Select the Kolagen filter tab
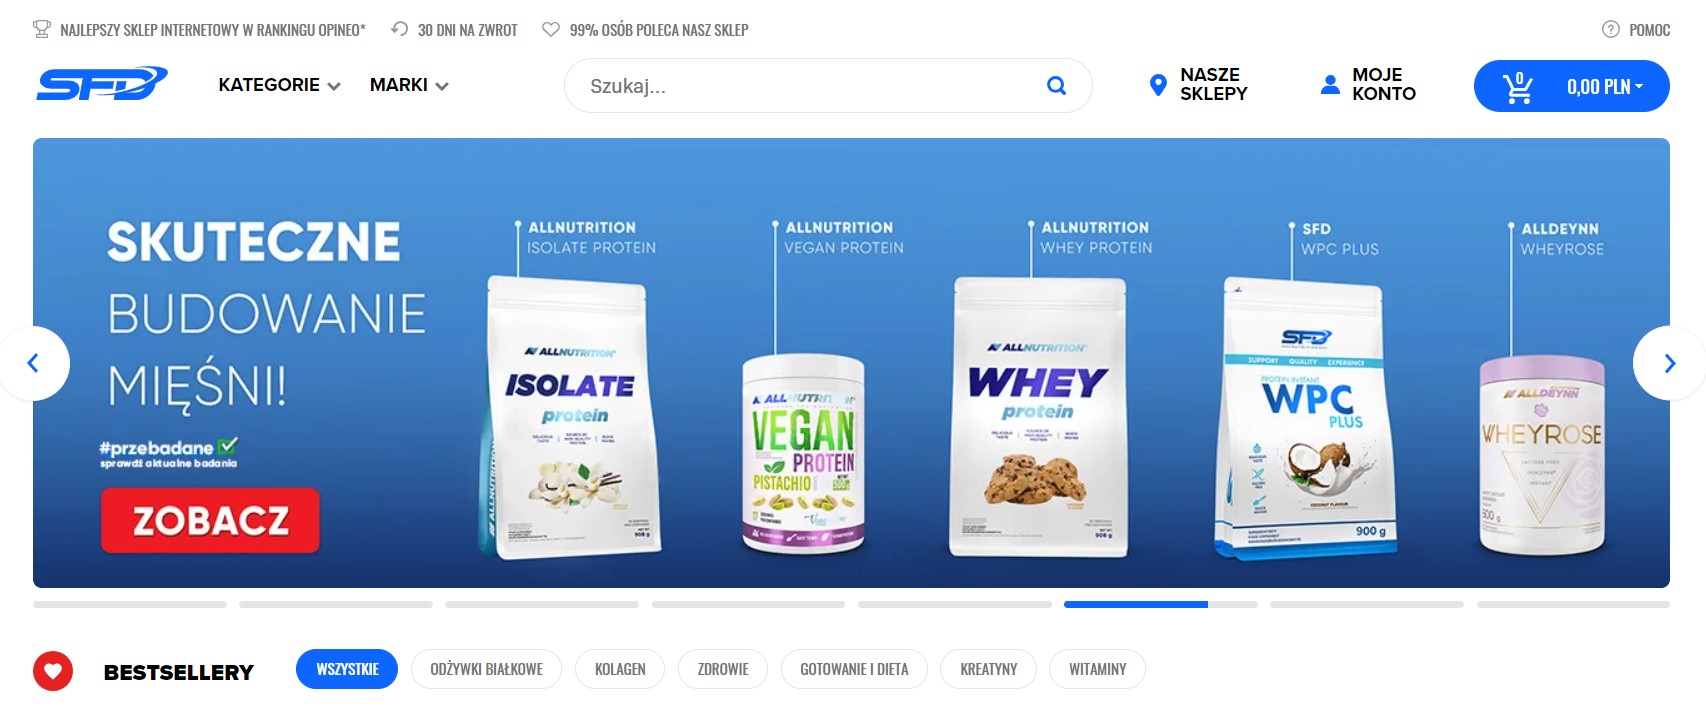This screenshot has width=1706, height=711. (x=620, y=669)
